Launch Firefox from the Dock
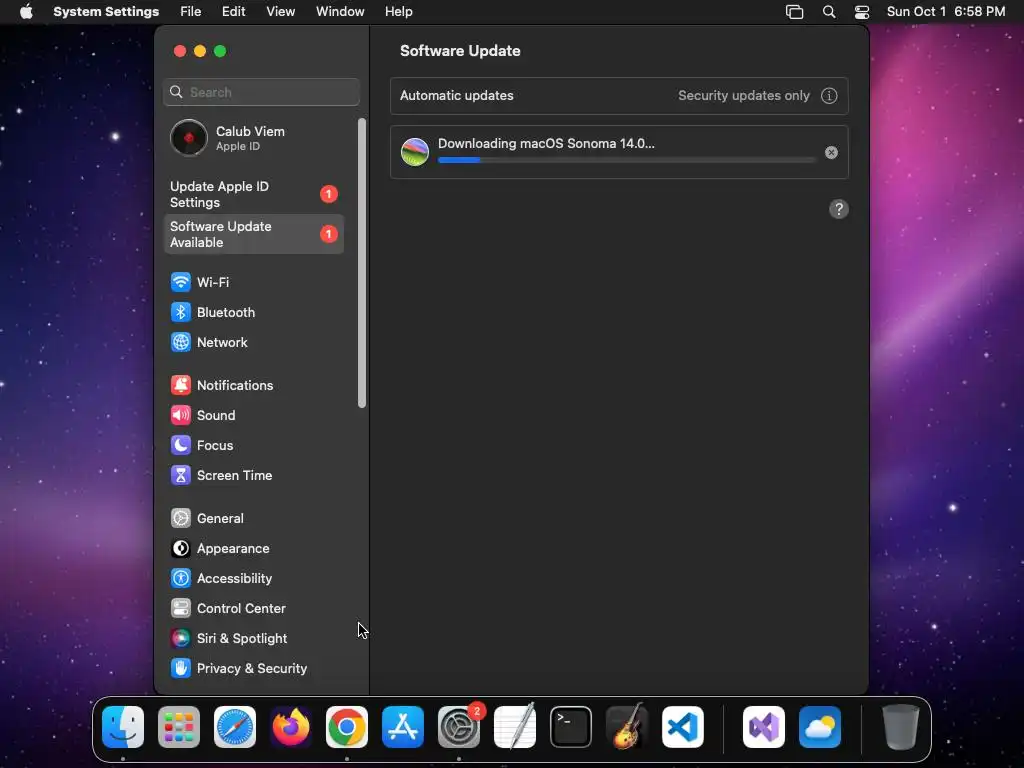Screen dimensions: 1024x768 click(x=291, y=727)
